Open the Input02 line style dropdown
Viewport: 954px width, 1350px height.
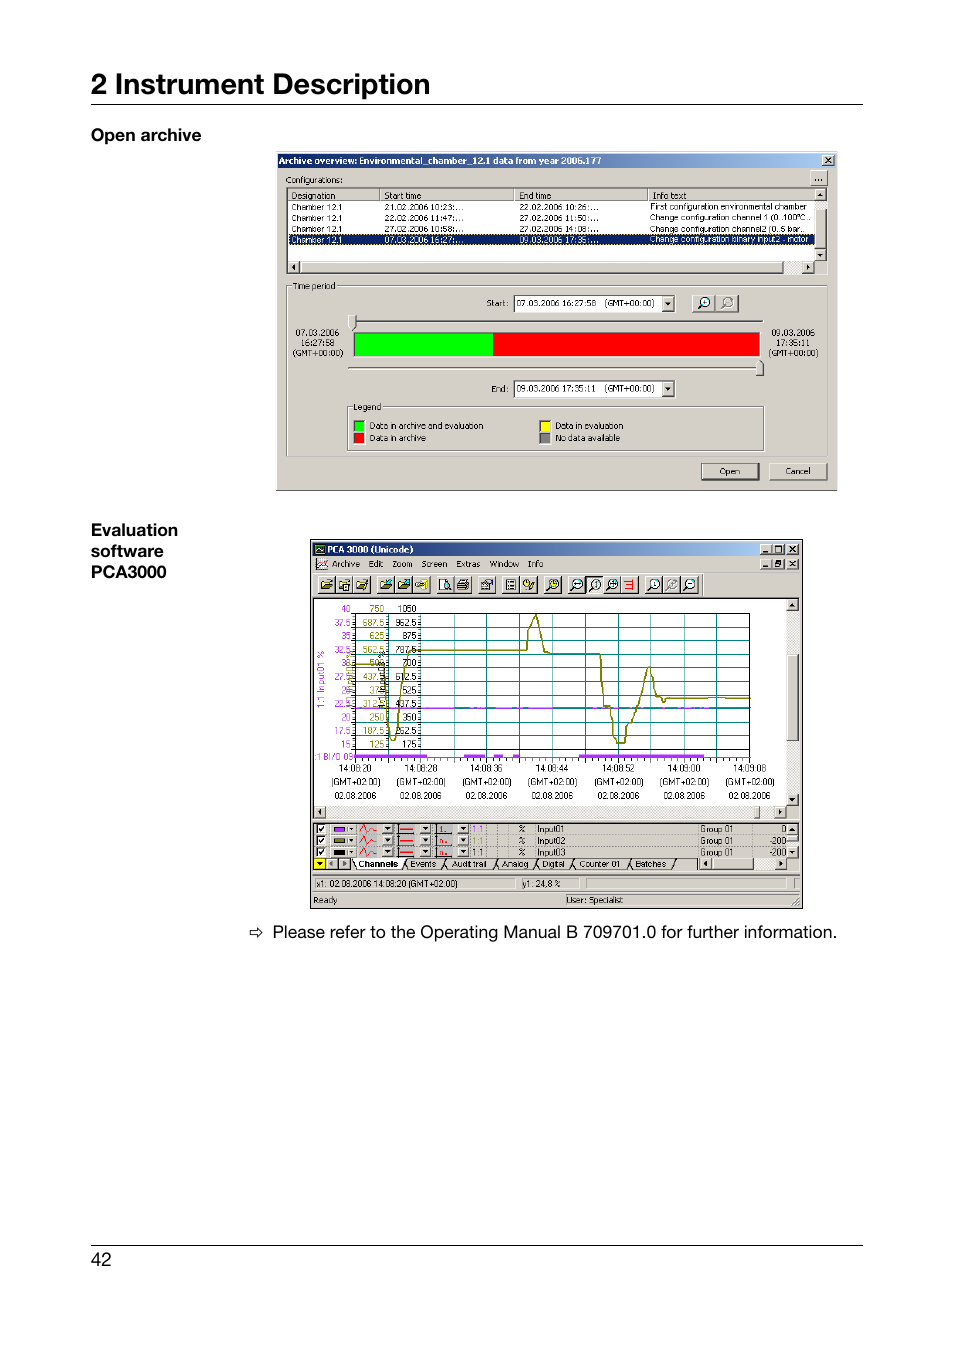[387, 840]
